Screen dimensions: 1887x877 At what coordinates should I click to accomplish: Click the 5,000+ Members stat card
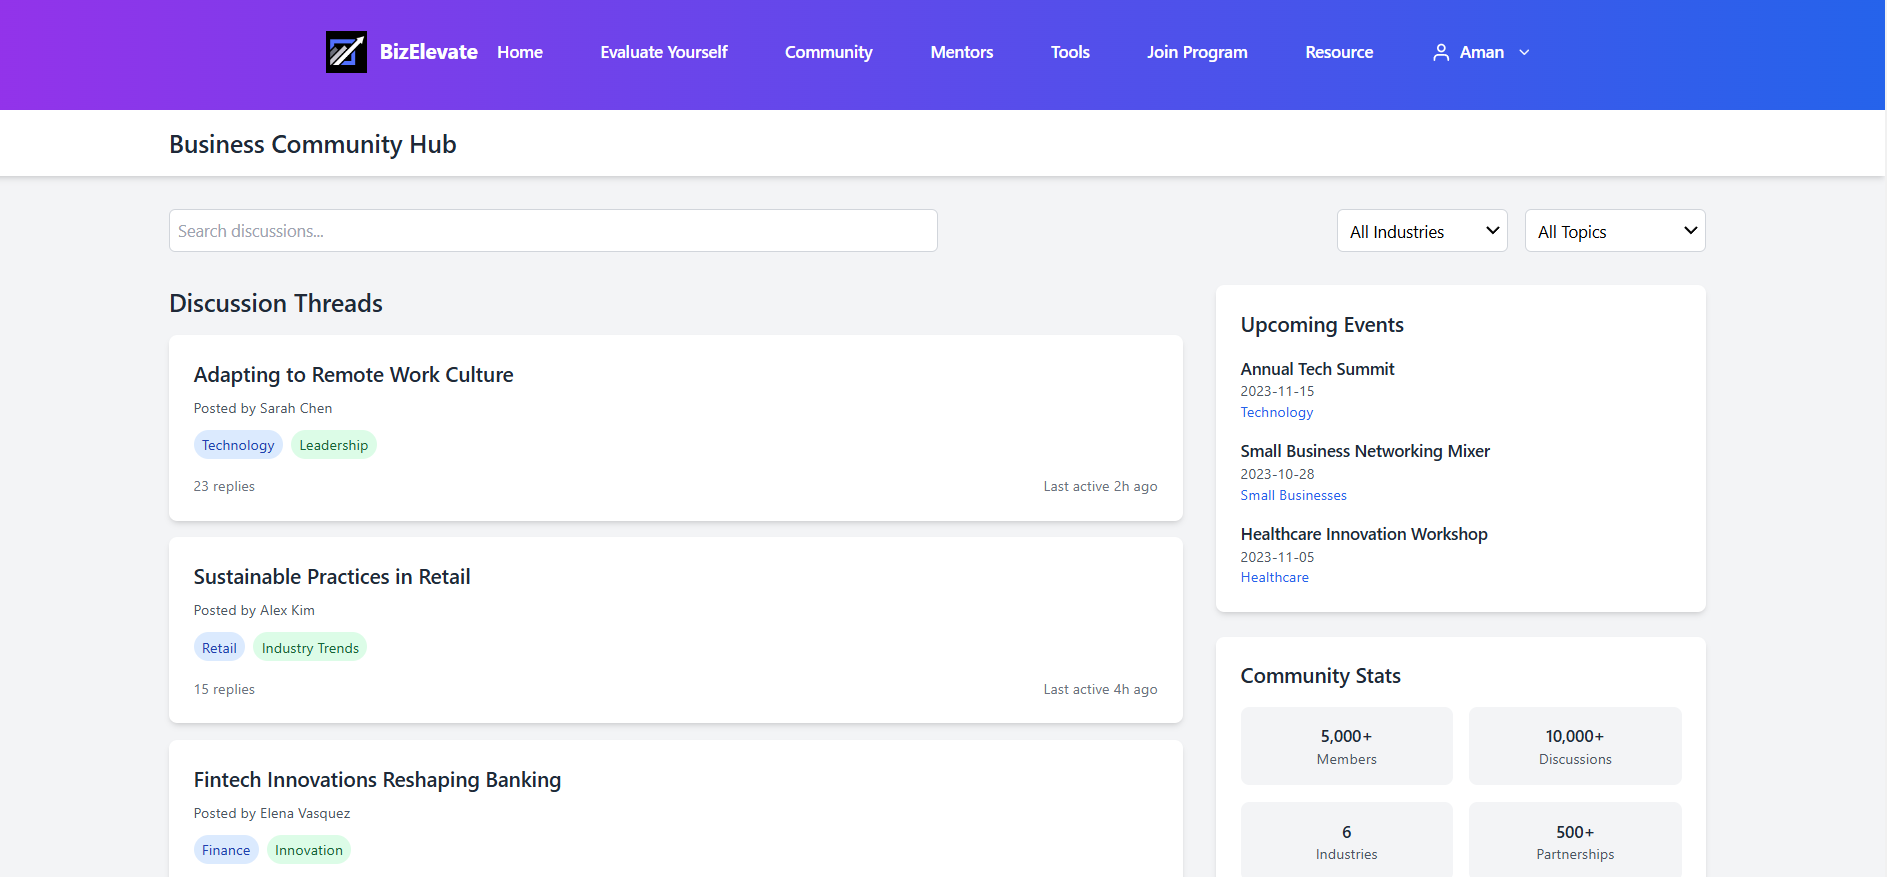tap(1347, 746)
